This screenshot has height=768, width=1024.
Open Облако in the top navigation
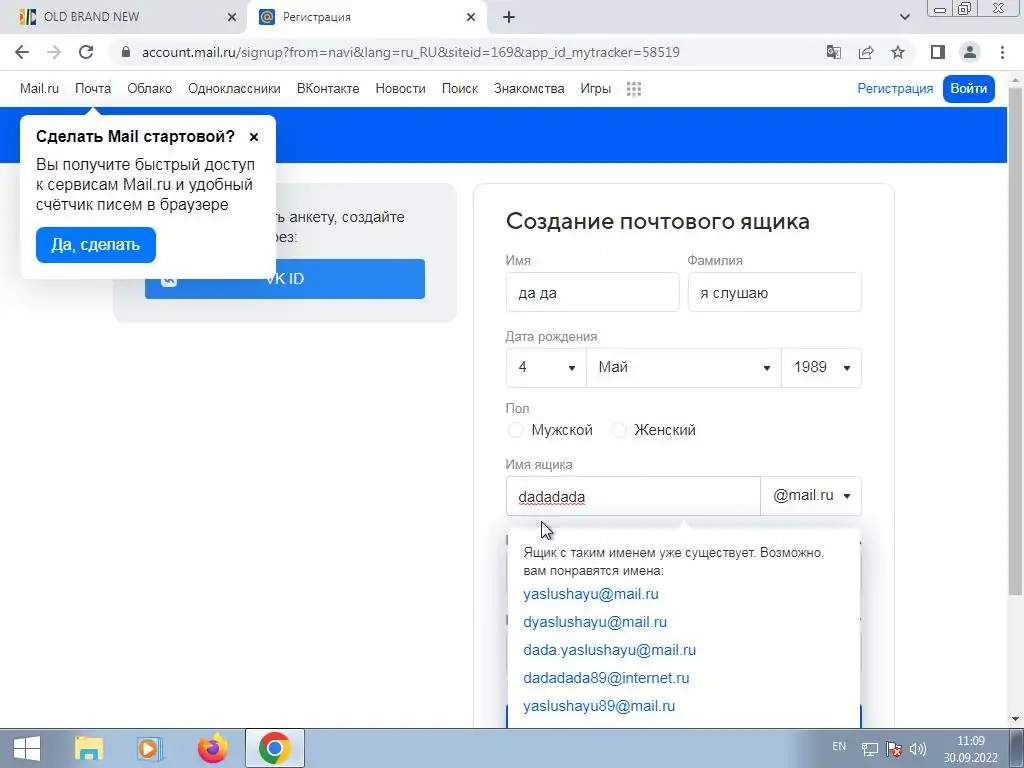click(150, 89)
